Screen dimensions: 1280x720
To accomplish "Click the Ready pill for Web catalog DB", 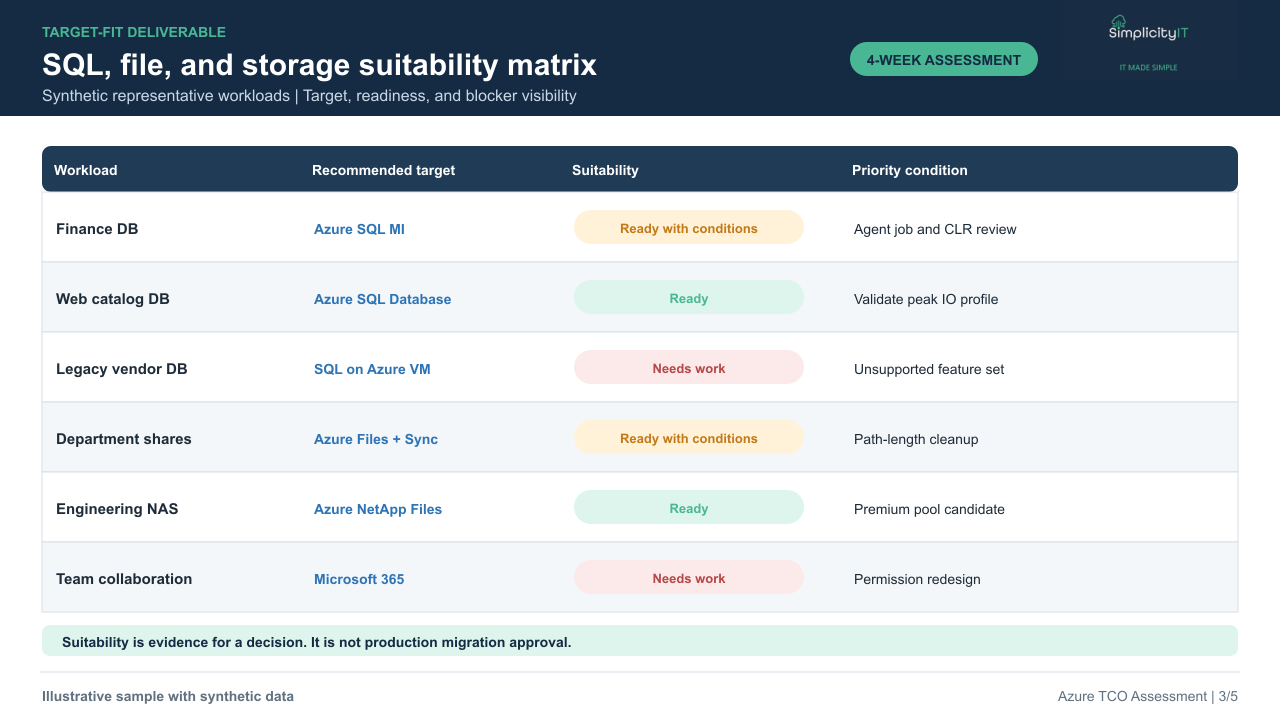I will point(689,298).
